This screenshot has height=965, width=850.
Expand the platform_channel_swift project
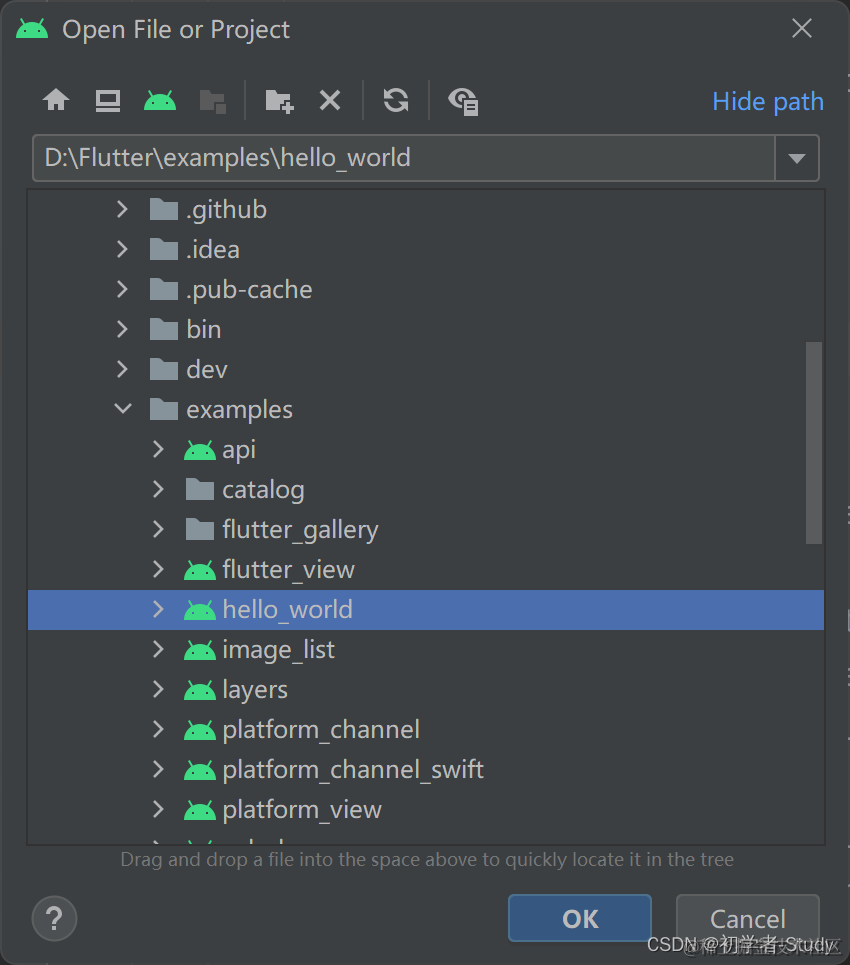(158, 770)
